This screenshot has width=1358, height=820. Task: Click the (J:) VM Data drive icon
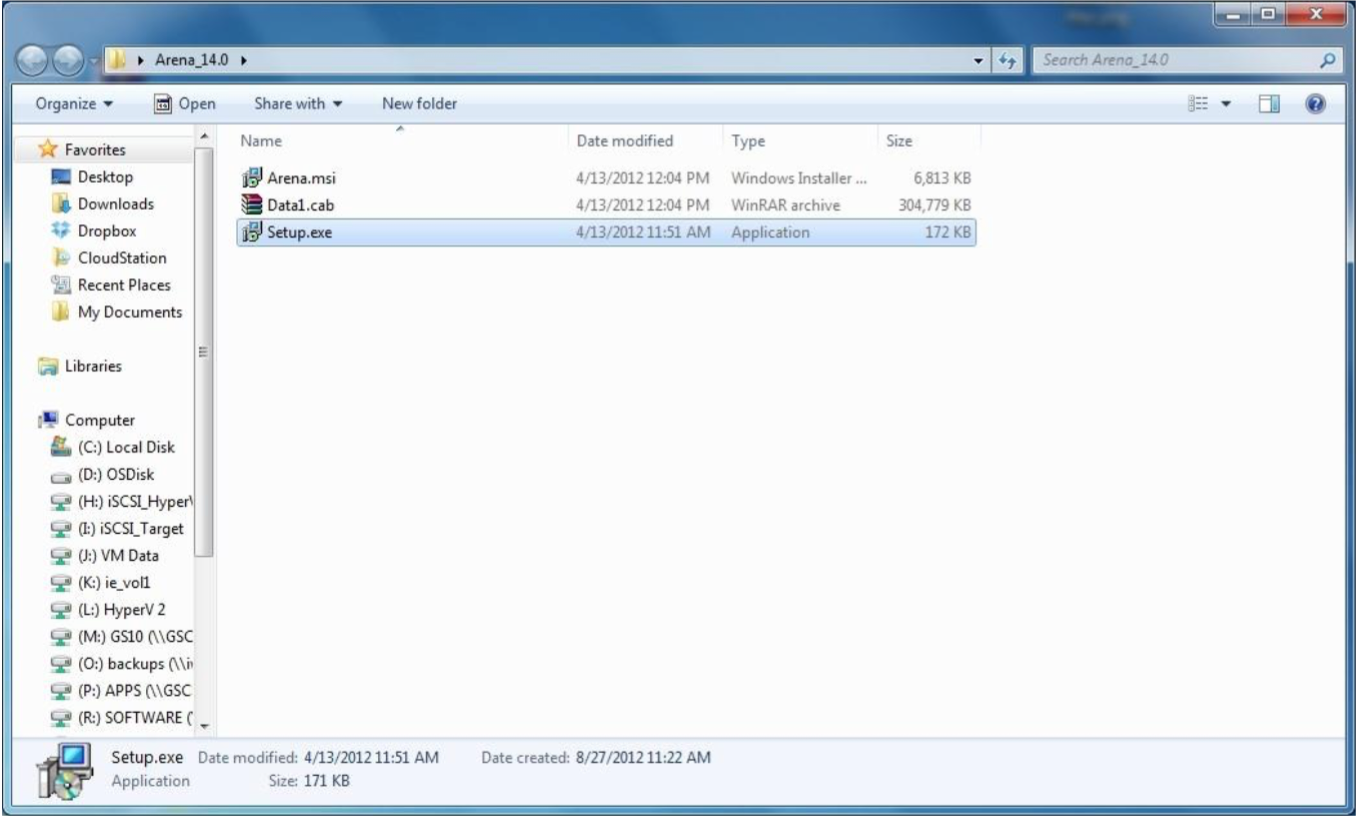pyautogui.click(x=59, y=556)
